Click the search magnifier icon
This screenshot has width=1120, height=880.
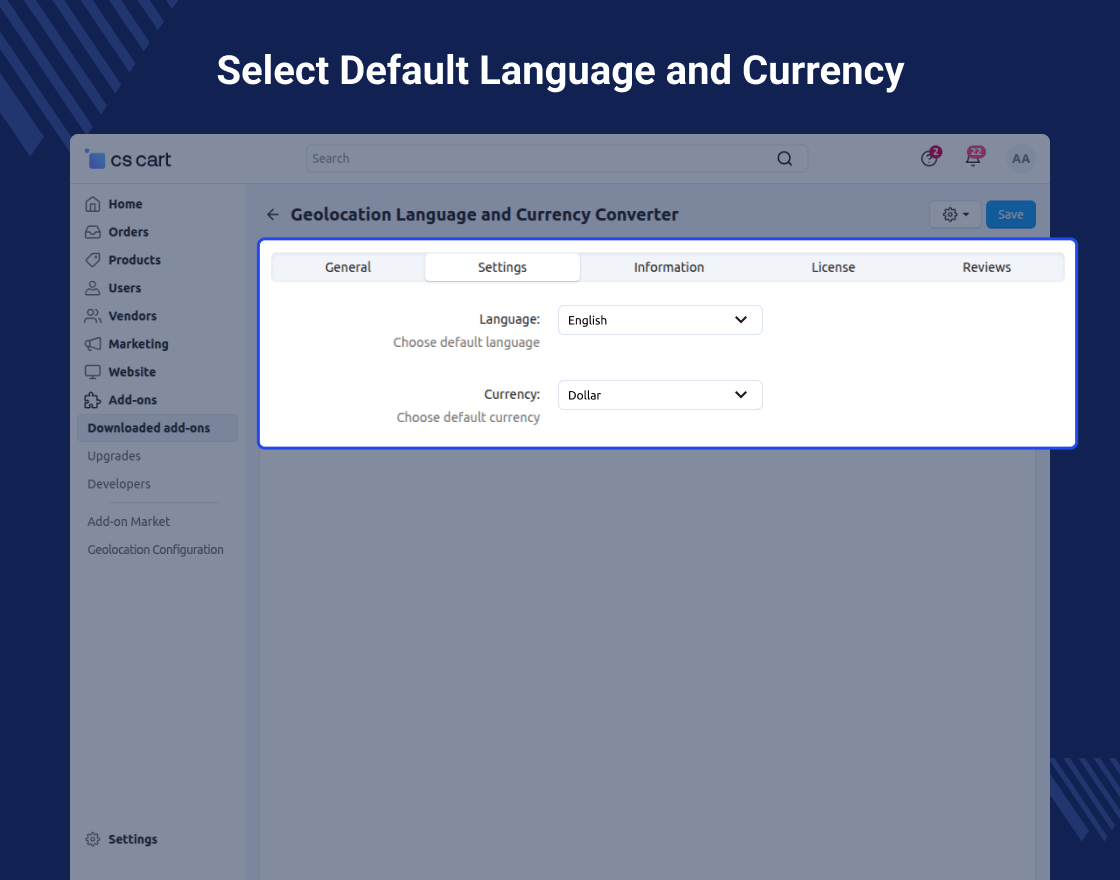click(785, 159)
